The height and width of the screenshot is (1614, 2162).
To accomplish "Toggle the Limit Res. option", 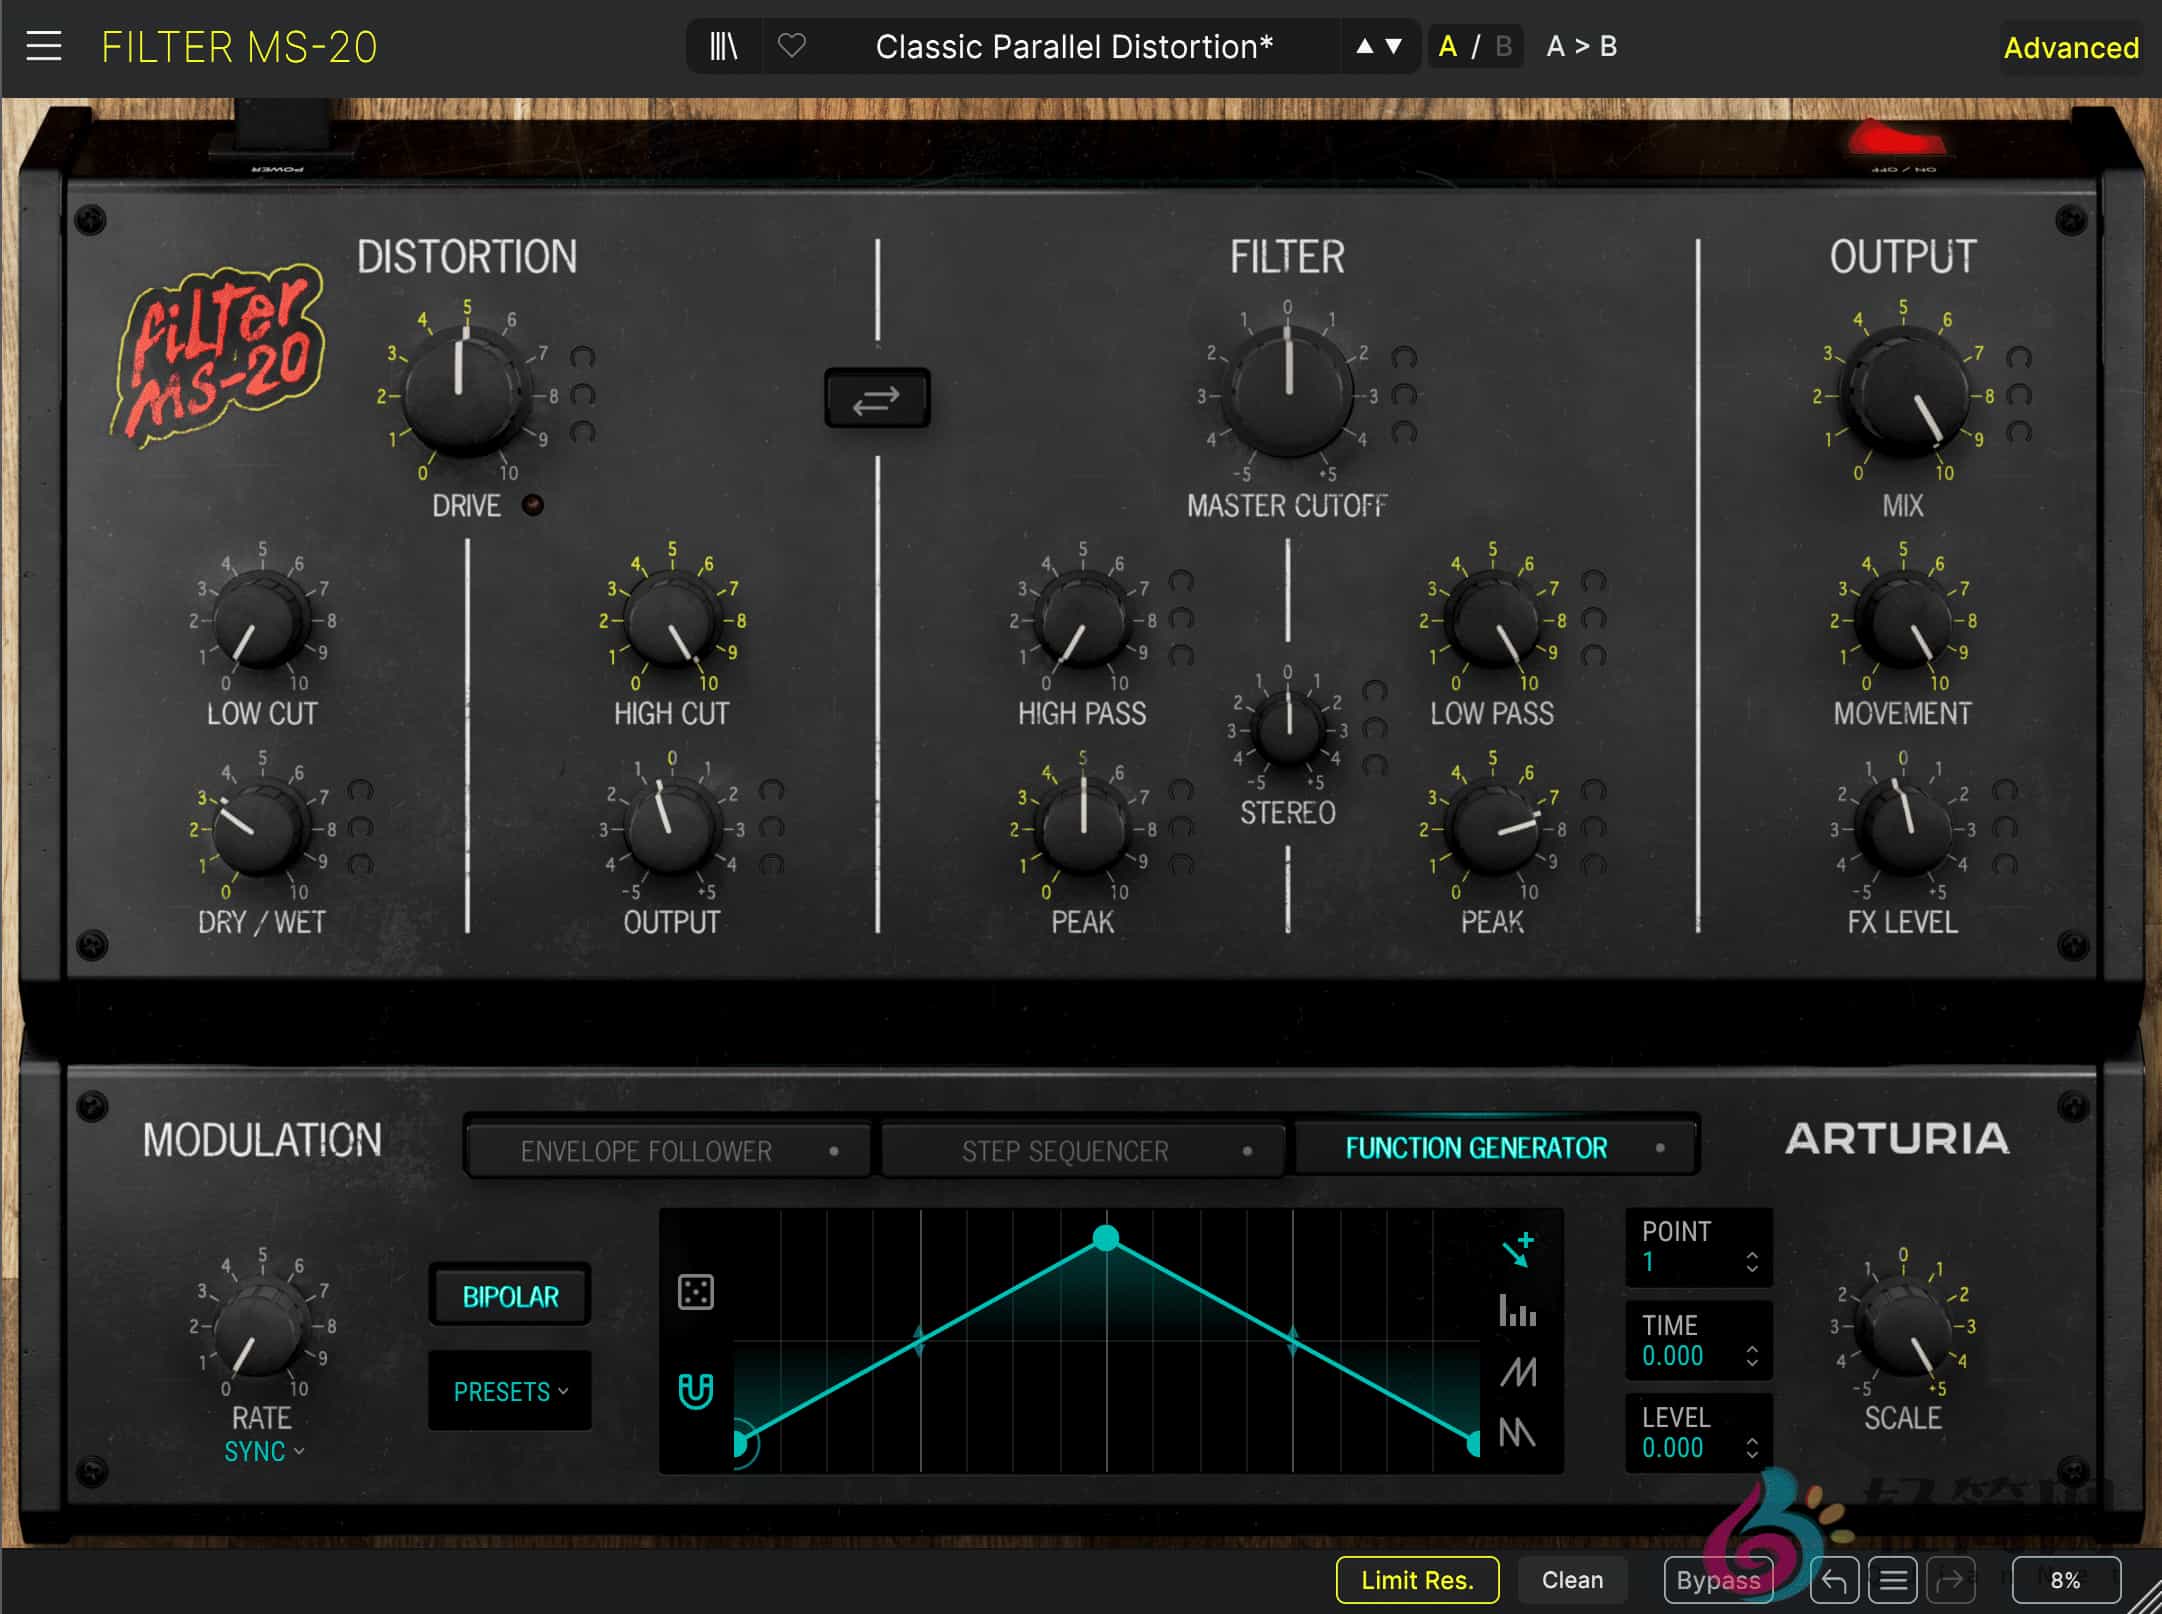I will (x=1417, y=1580).
